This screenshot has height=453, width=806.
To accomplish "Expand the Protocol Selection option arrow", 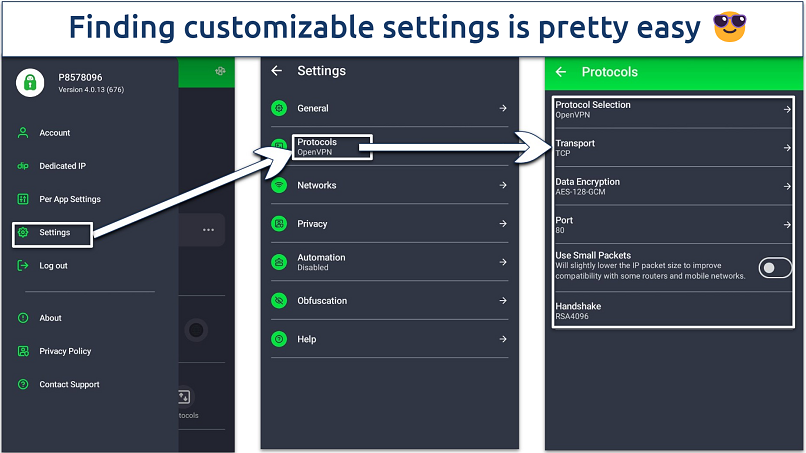I will (x=788, y=109).
